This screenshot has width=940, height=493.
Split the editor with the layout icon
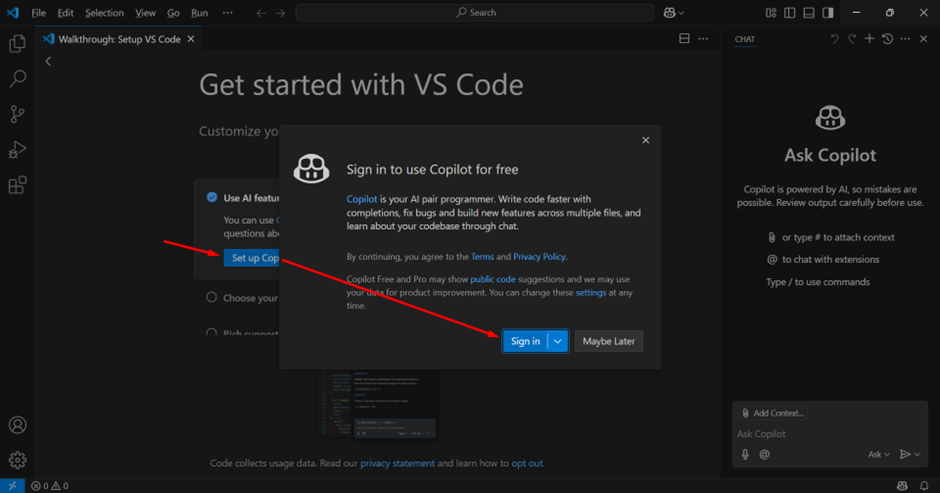(x=684, y=39)
